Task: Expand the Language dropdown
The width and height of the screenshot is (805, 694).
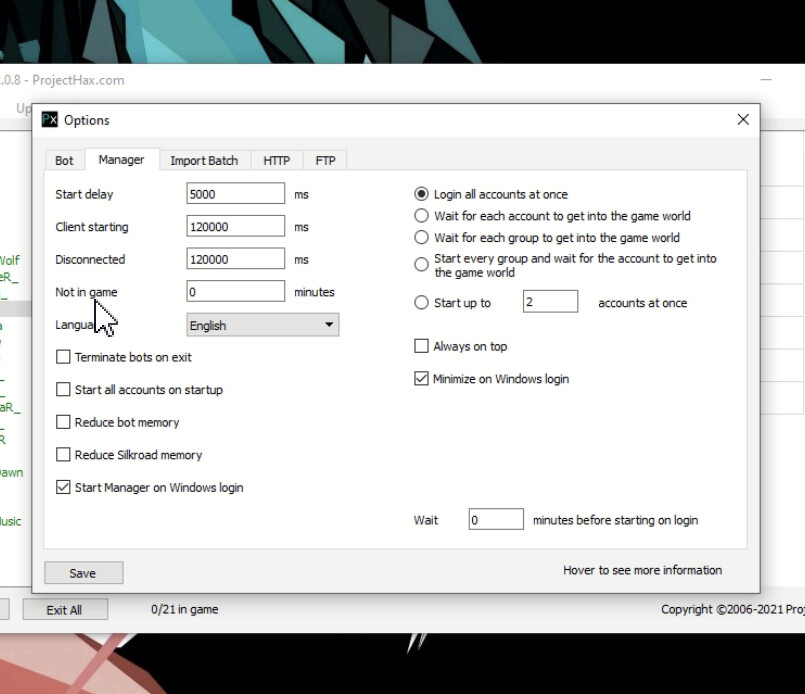Action: click(263, 325)
